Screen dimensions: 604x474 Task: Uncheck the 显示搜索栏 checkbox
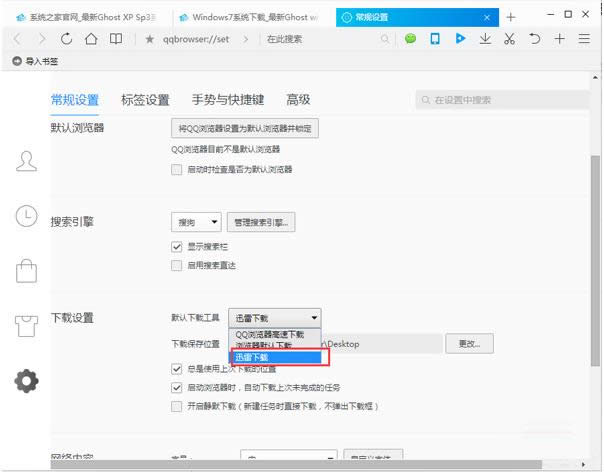click(x=176, y=247)
